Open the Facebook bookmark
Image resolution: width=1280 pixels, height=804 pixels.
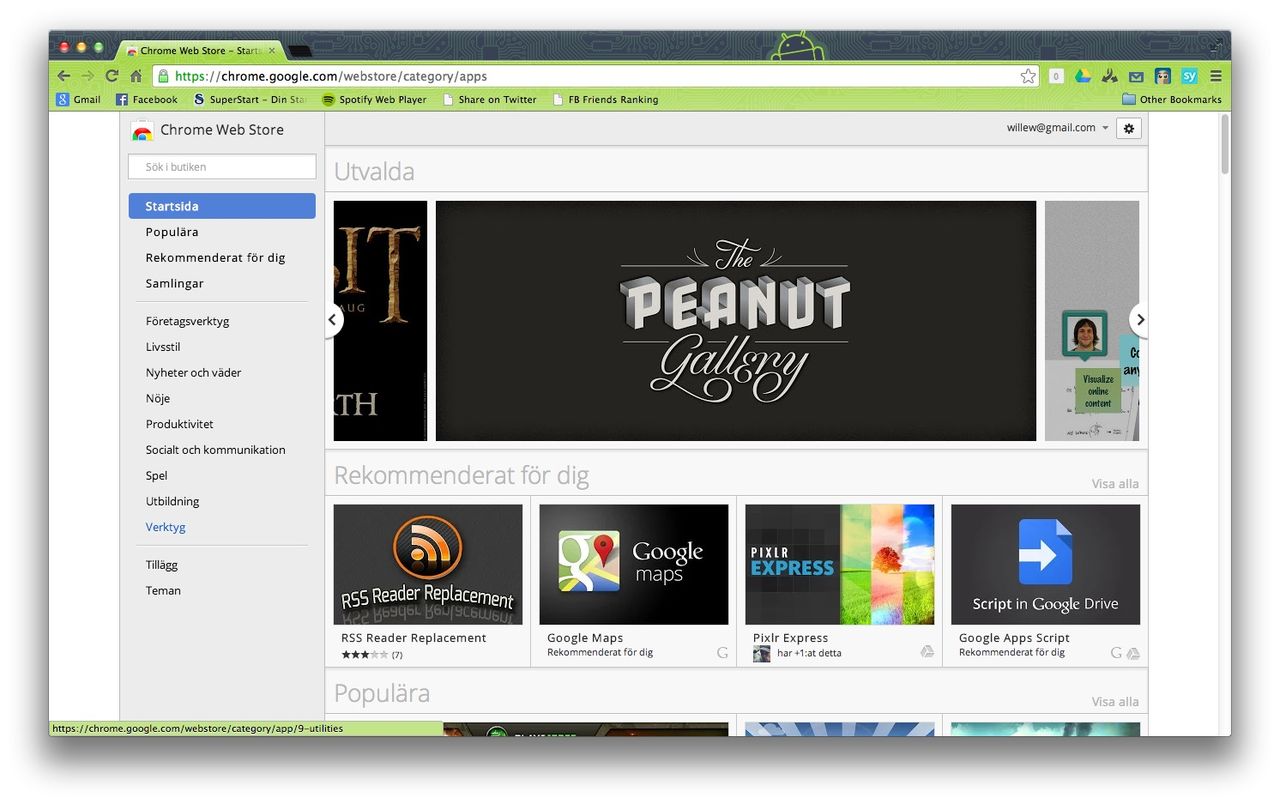(147, 99)
